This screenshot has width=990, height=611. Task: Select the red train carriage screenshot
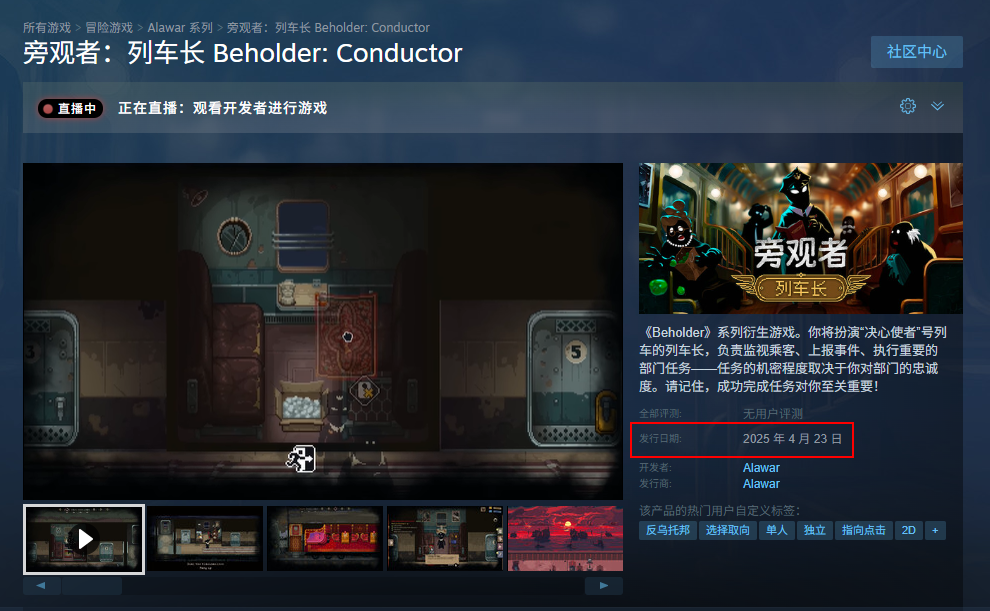(x=325, y=538)
